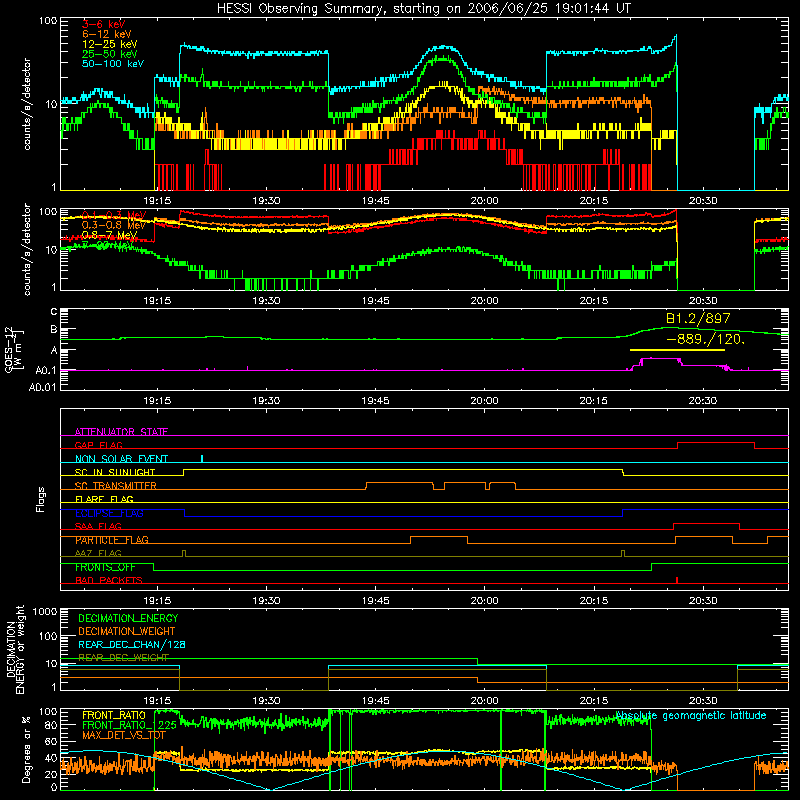Select the '6-12 keV' legend label

[107, 34]
